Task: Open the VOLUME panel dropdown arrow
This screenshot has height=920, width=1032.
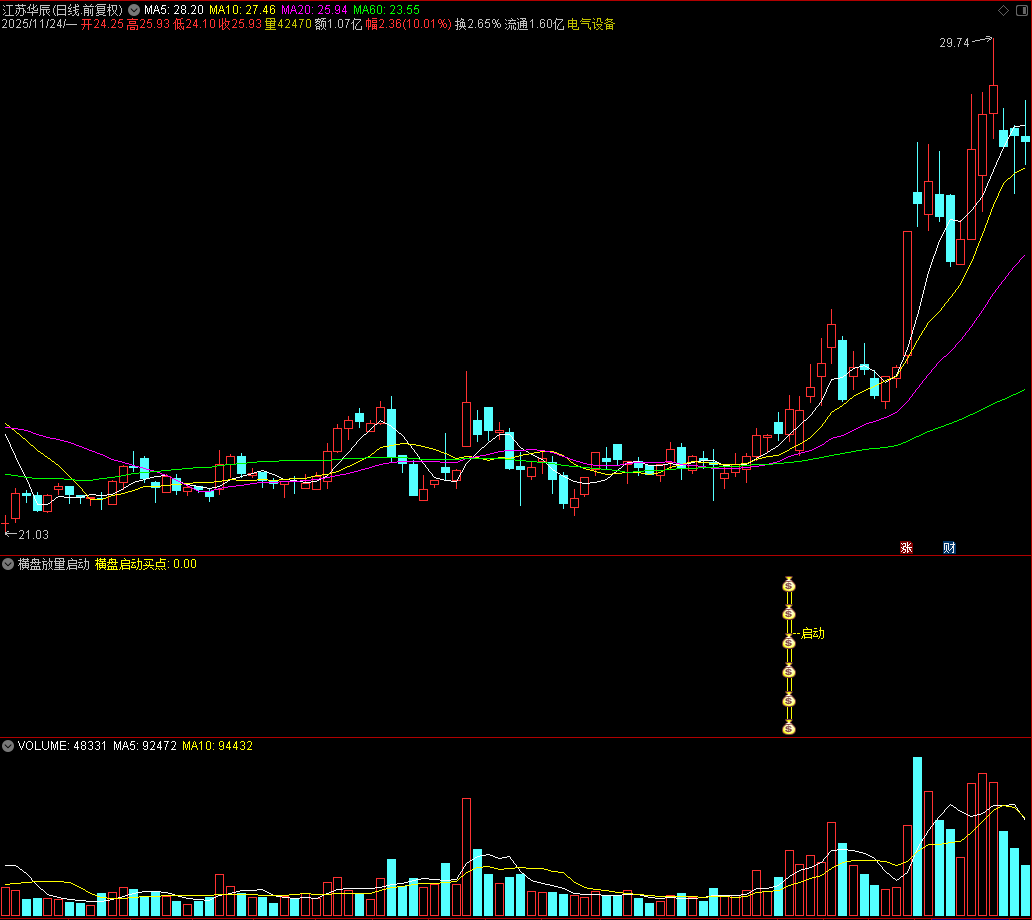Action: tap(8, 746)
